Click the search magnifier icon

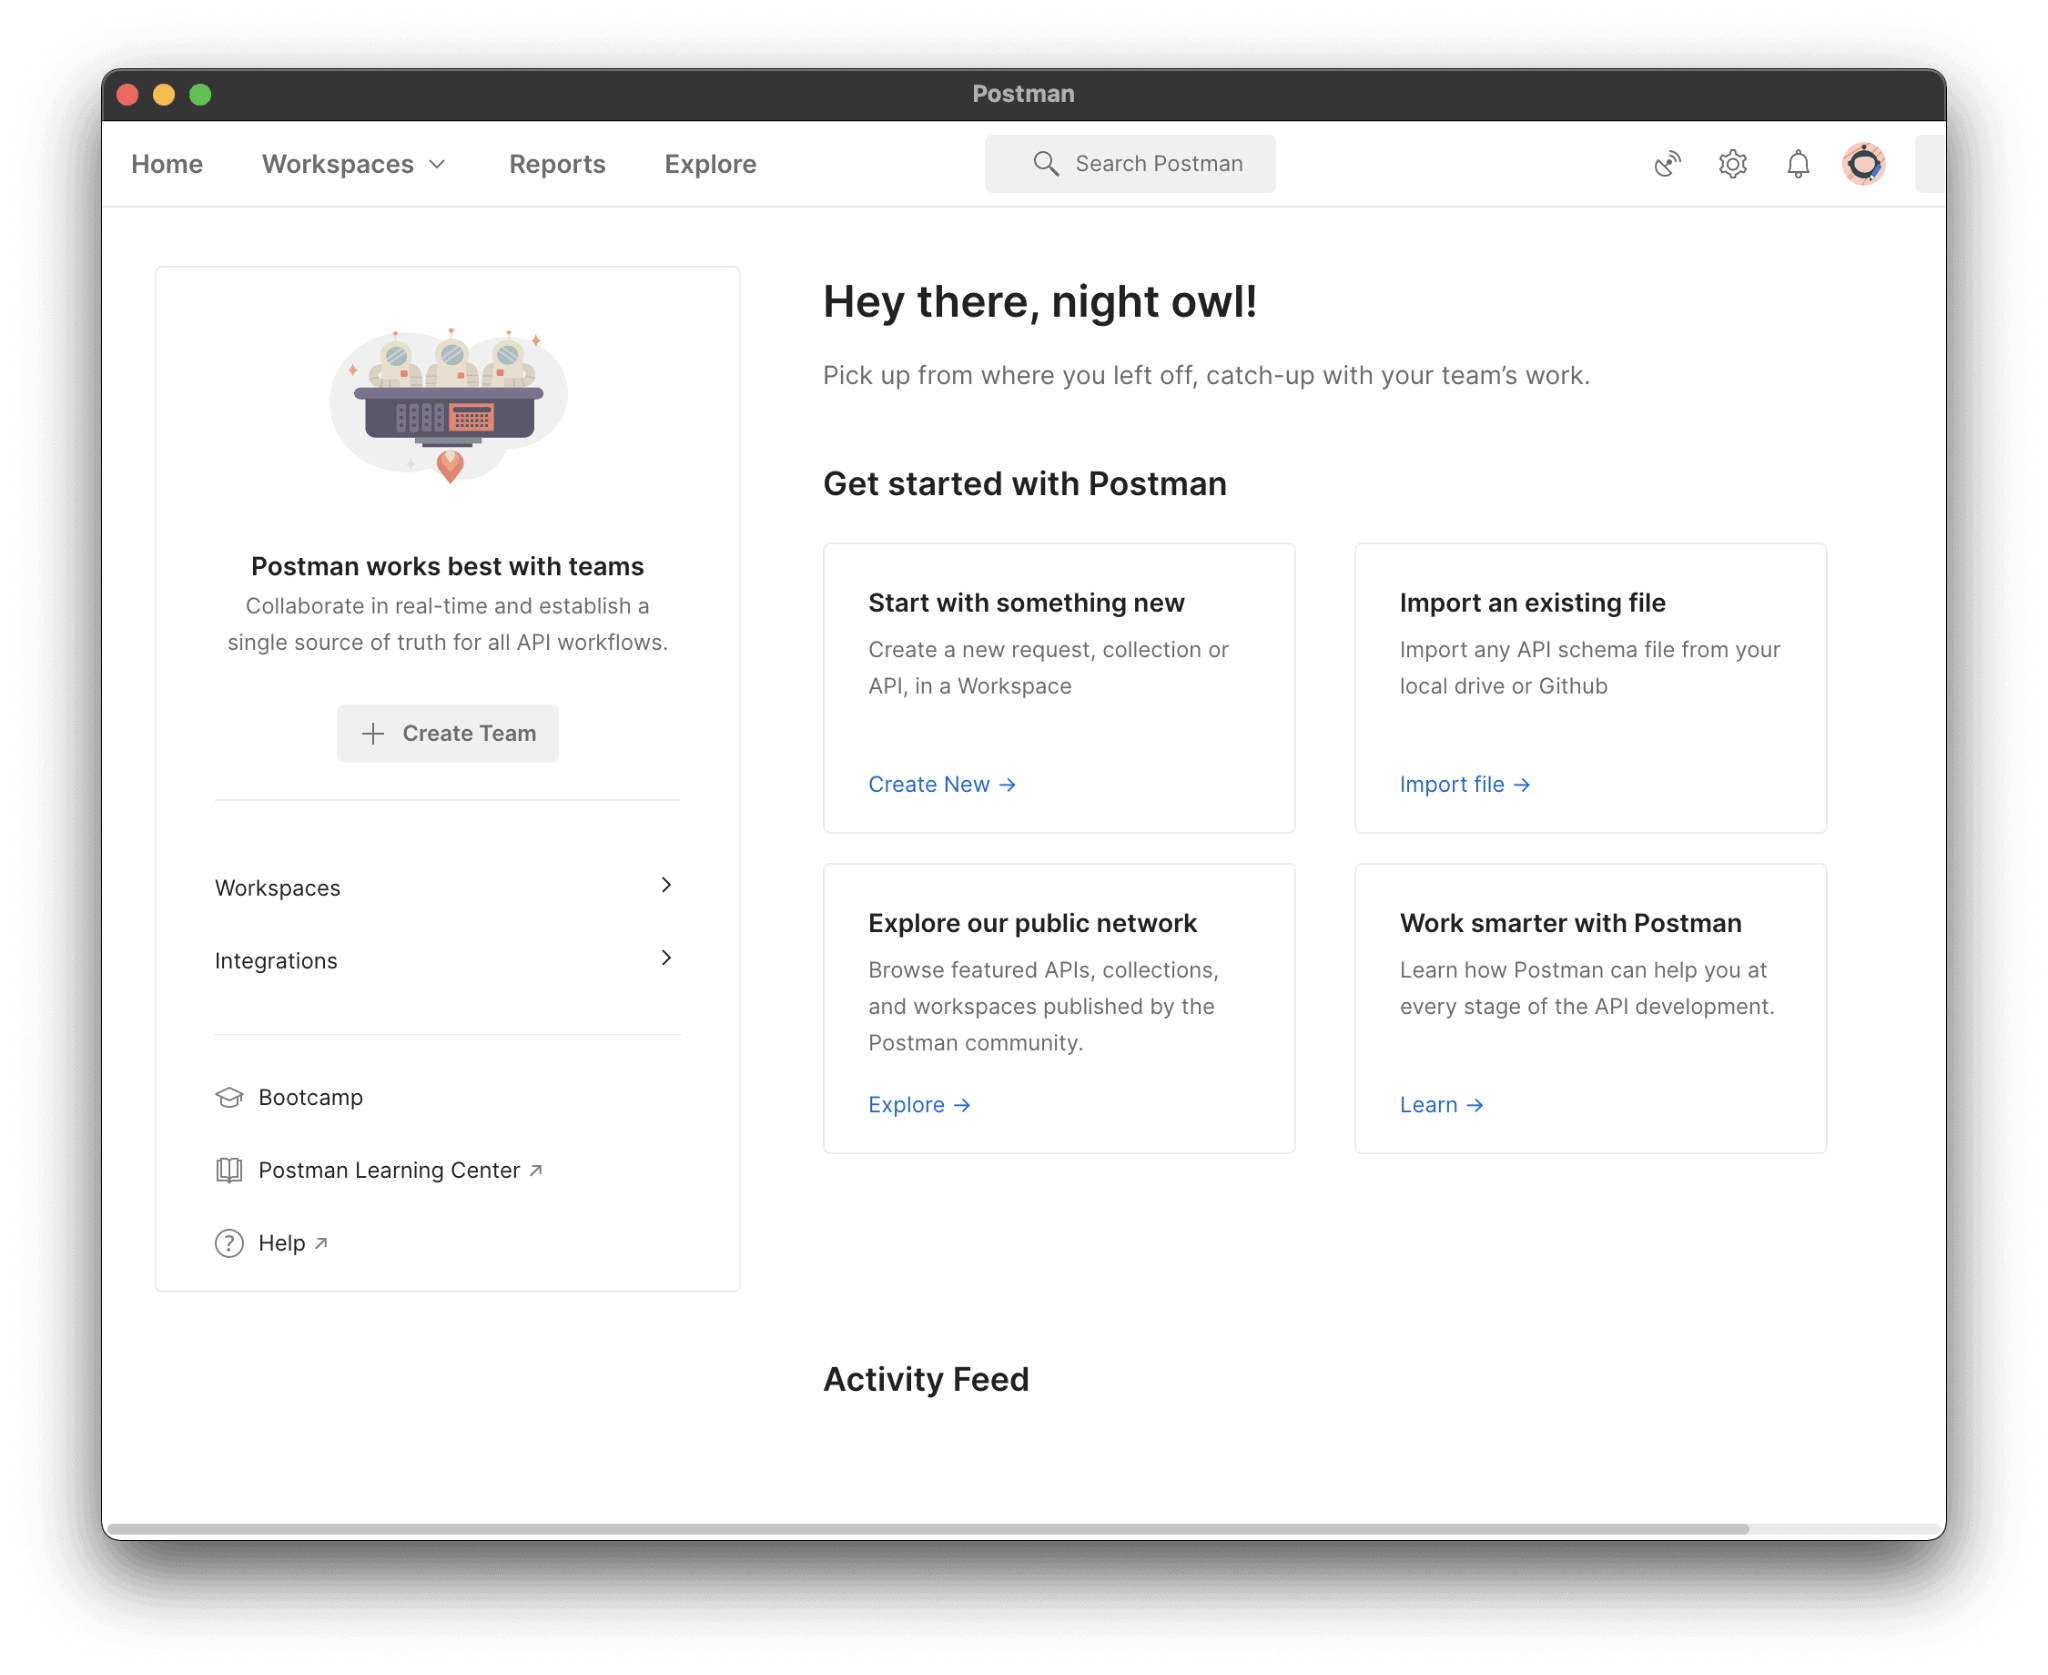[x=1046, y=164]
